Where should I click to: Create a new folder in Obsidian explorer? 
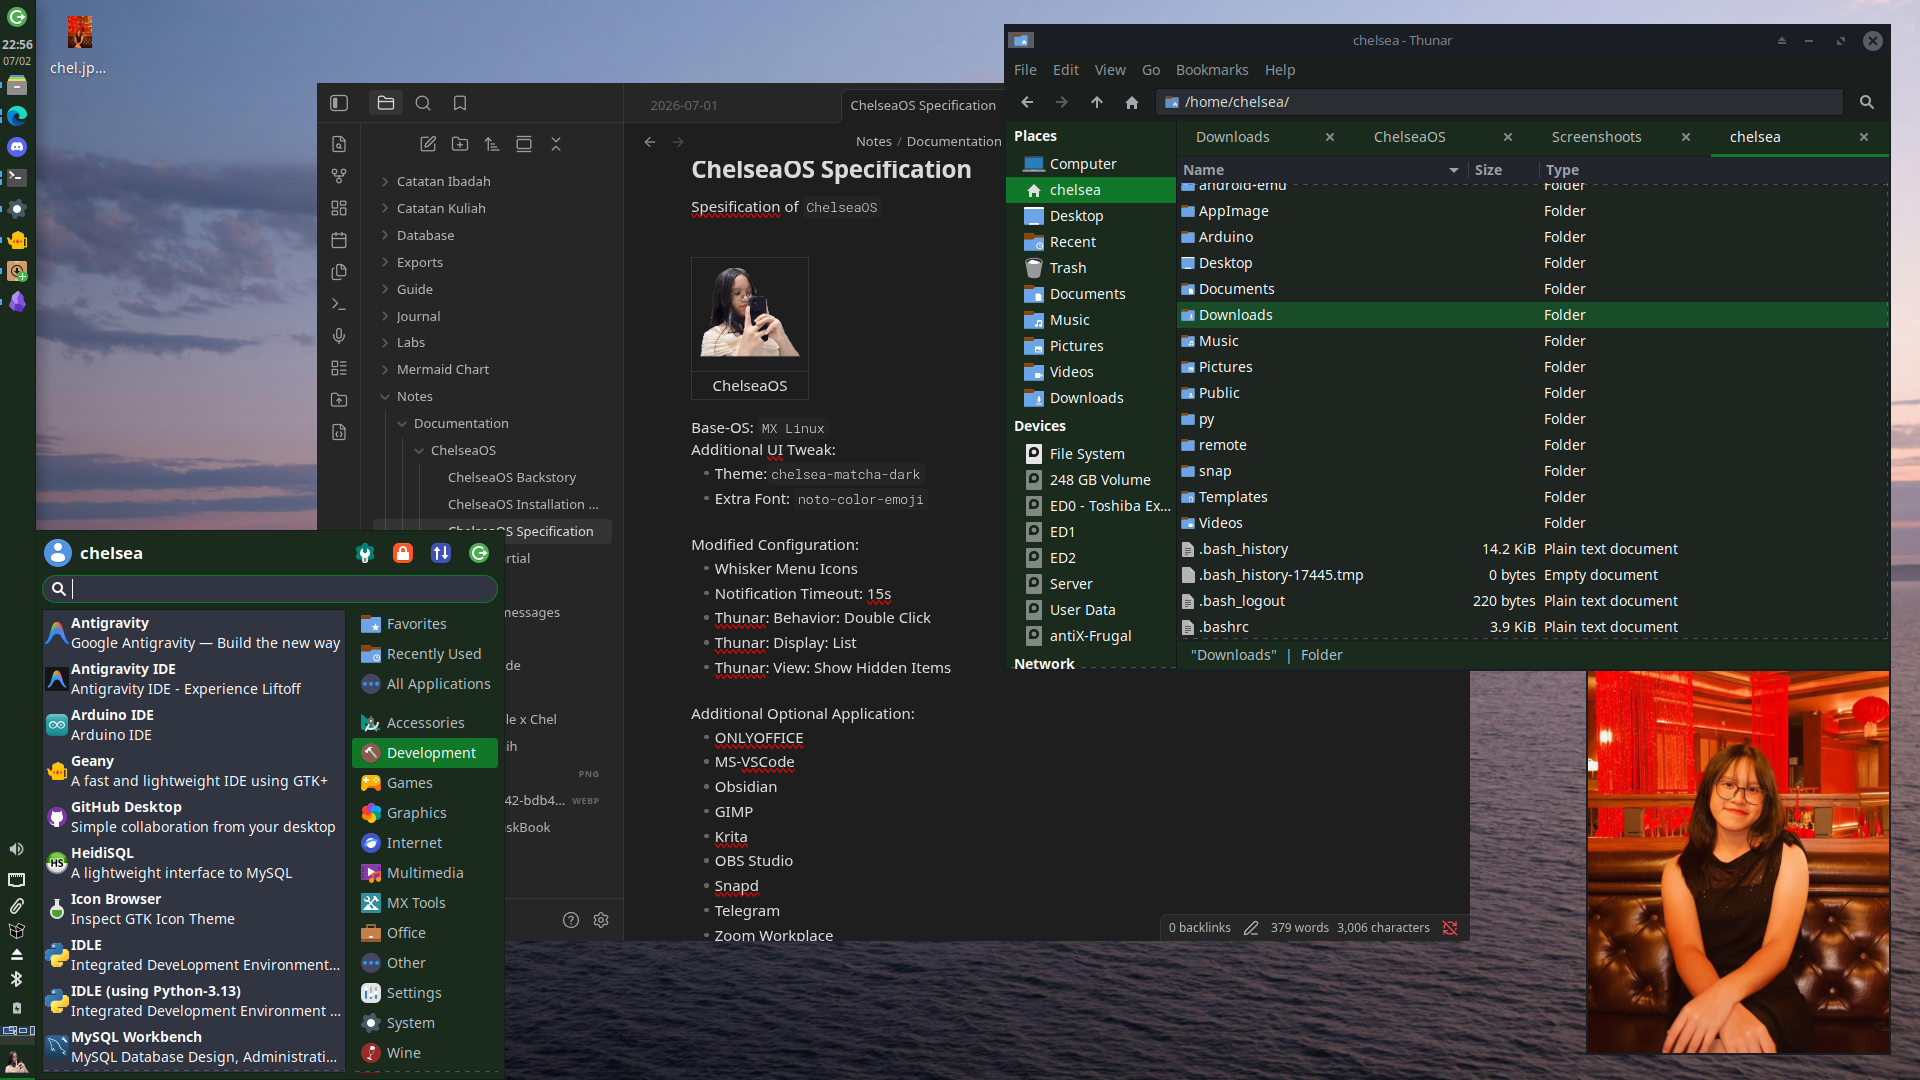[x=460, y=144]
